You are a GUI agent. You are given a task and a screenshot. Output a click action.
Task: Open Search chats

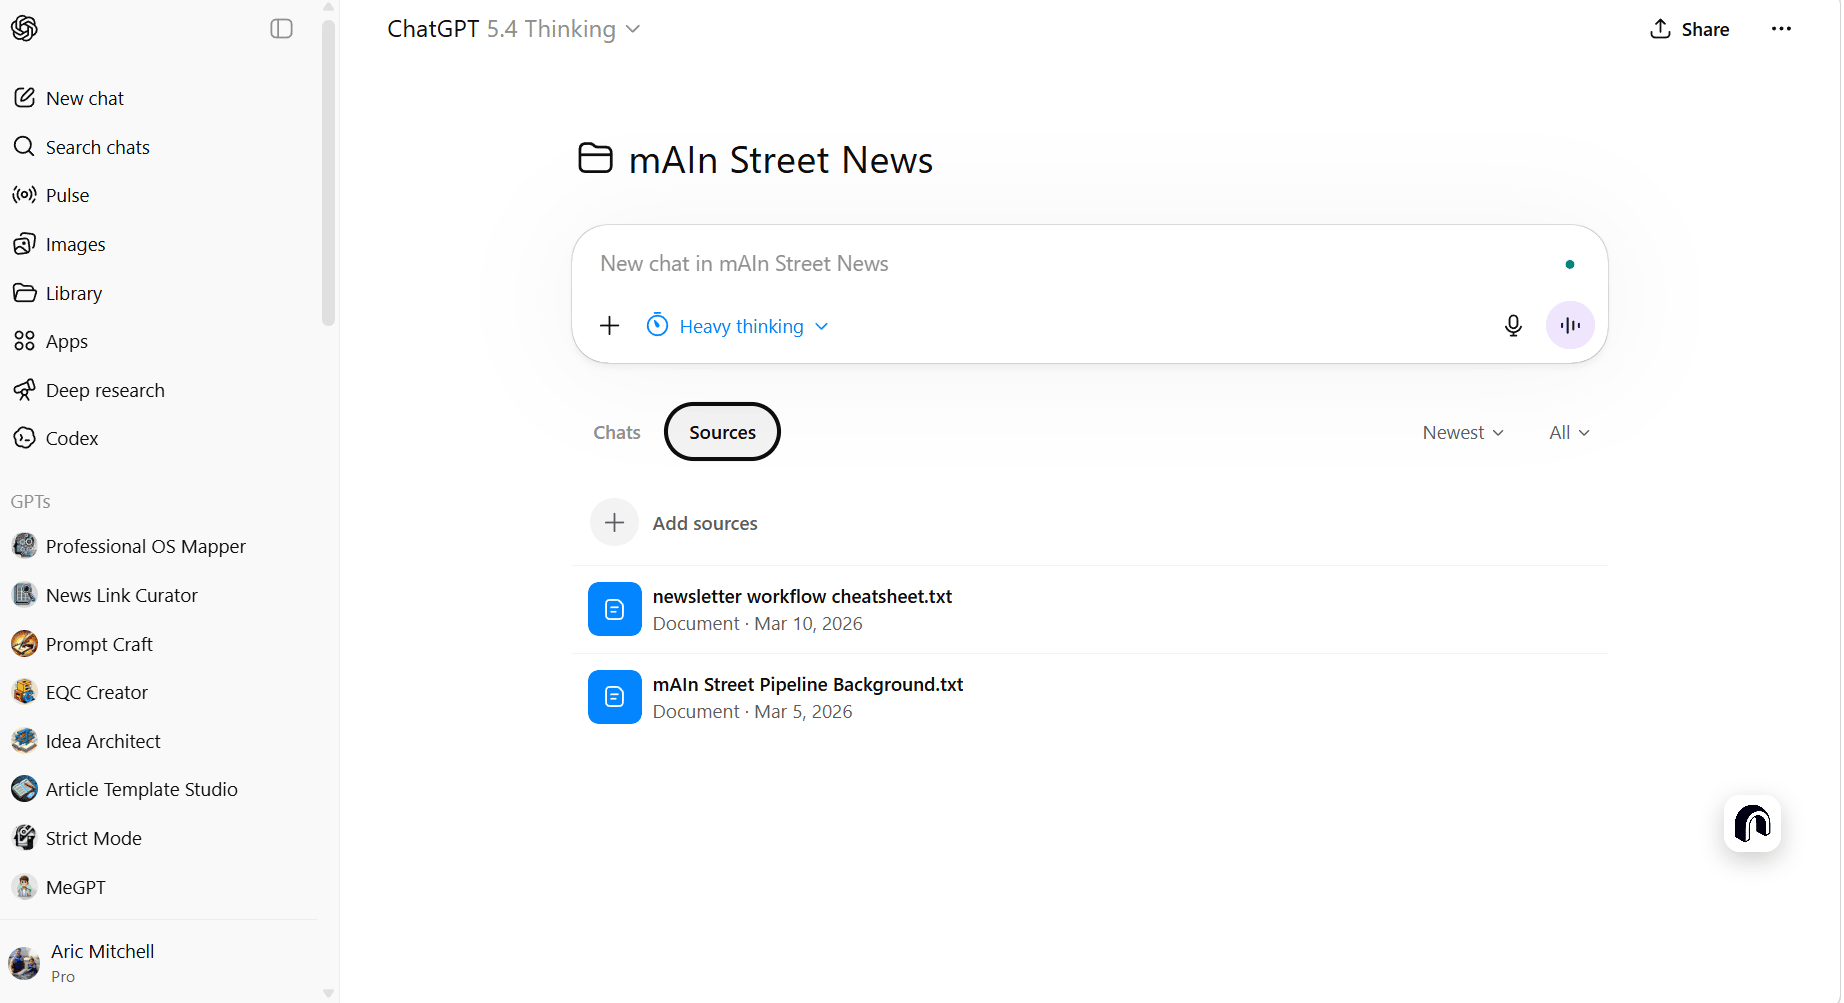click(x=97, y=147)
